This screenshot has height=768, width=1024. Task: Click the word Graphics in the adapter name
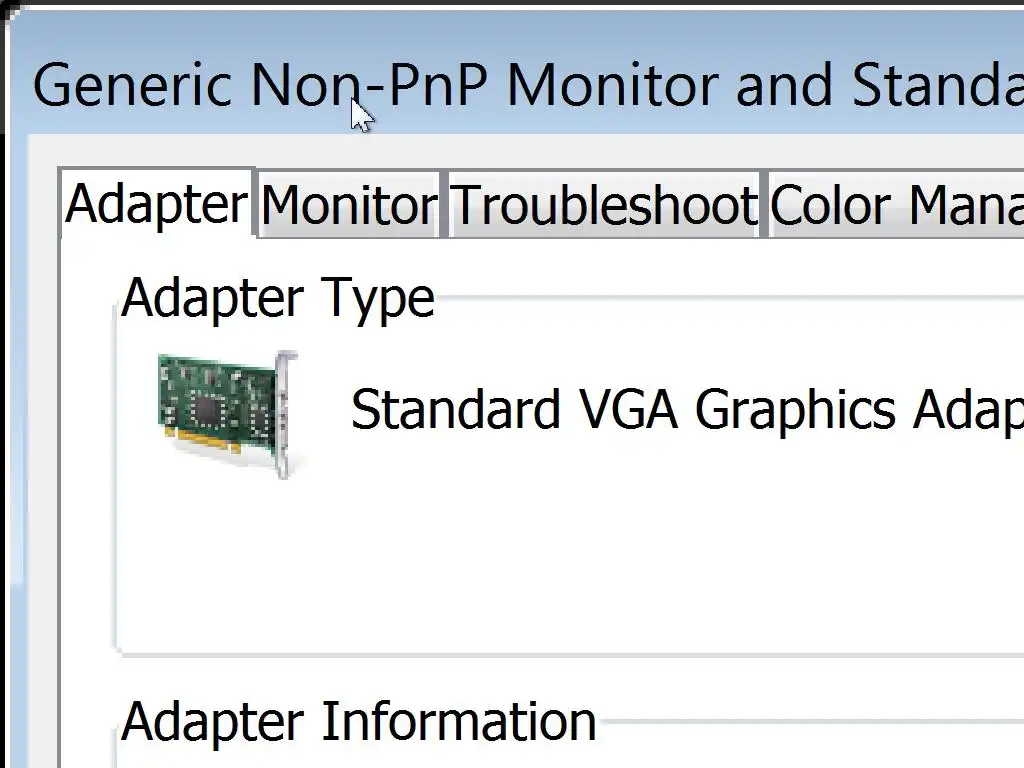click(x=795, y=410)
